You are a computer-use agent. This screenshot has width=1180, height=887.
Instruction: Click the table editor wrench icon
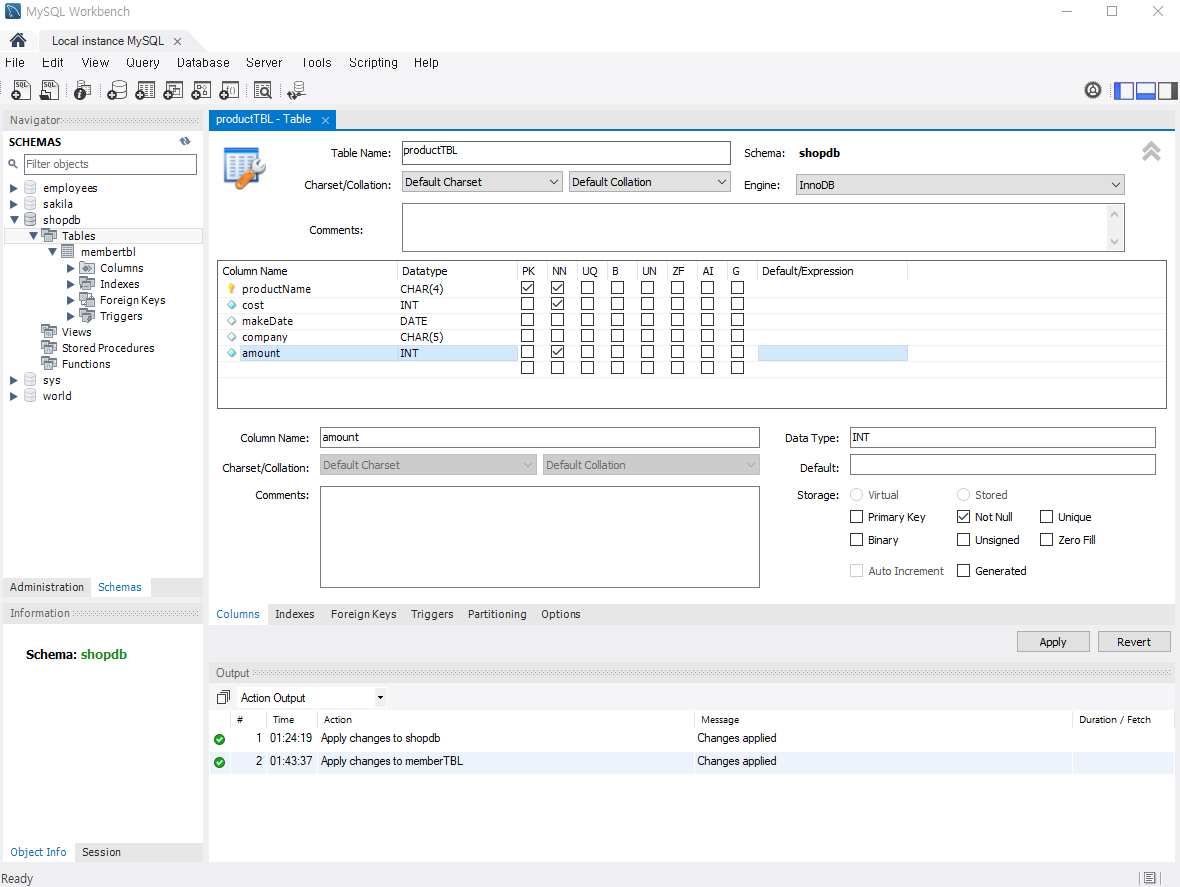click(x=244, y=168)
